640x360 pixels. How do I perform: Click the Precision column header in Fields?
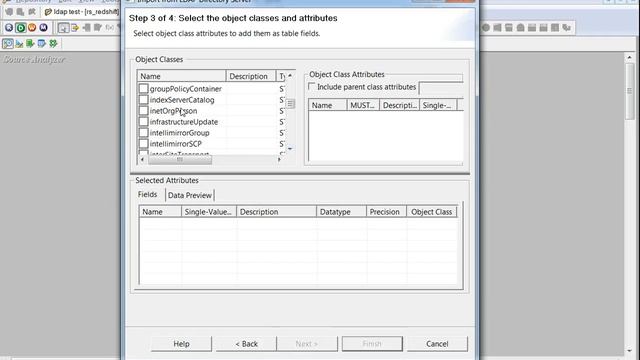[x=387, y=212]
